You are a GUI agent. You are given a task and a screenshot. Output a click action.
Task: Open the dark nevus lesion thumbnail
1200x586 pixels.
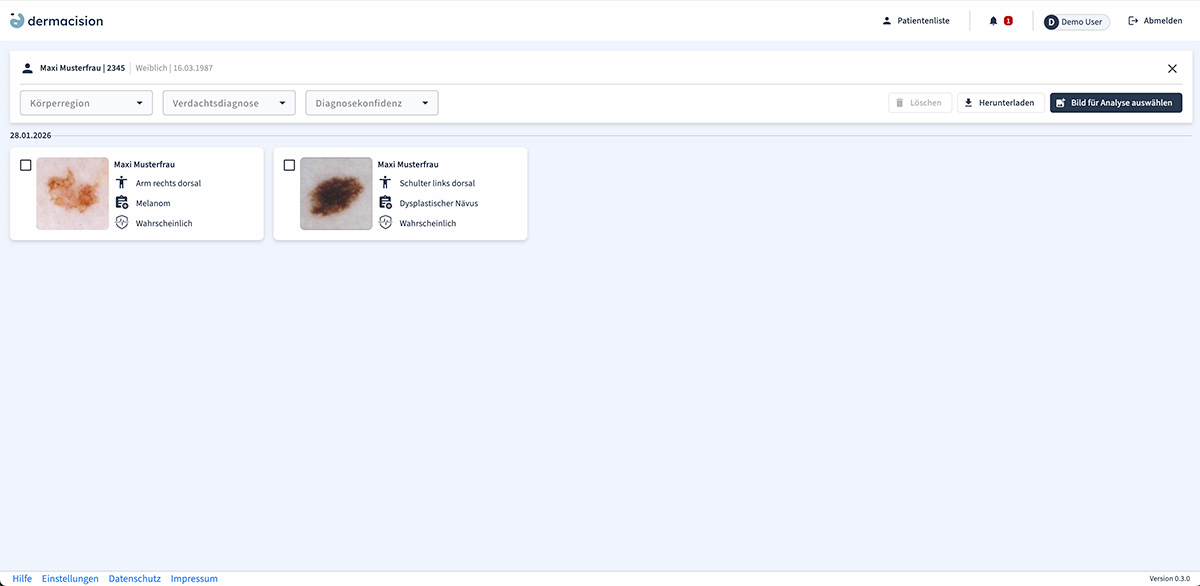[336, 194]
